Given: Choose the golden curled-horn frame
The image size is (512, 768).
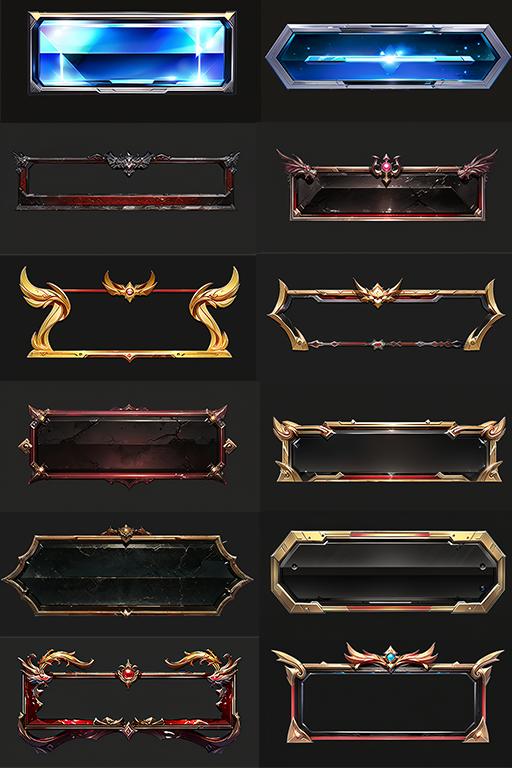Looking at the screenshot, I should (x=129, y=313).
